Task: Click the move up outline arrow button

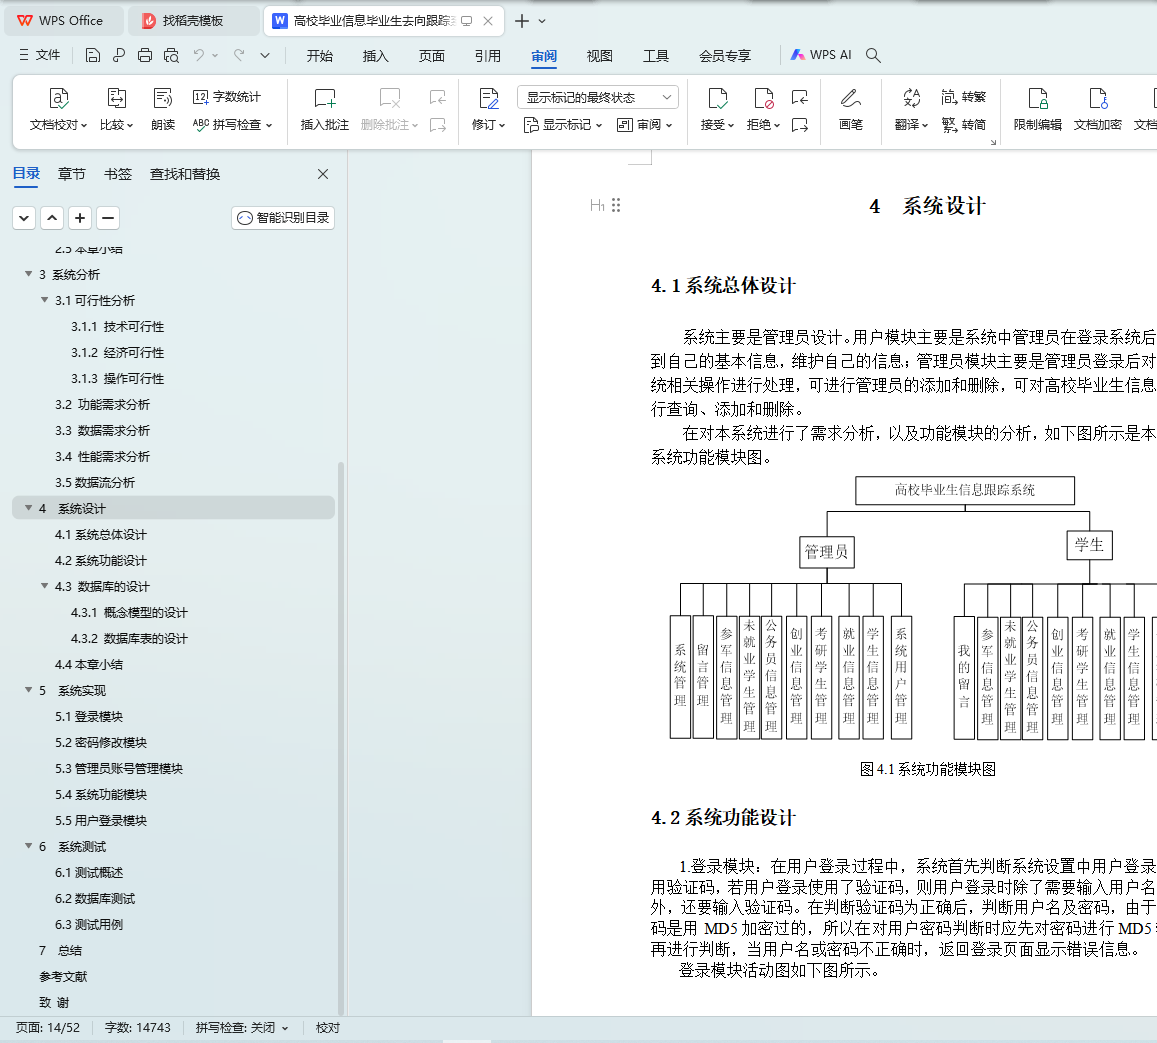Action: pos(52,218)
